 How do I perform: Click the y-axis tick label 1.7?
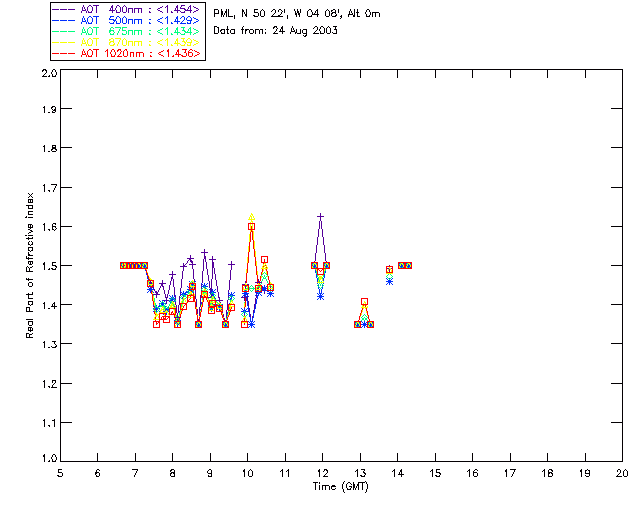click(49, 188)
